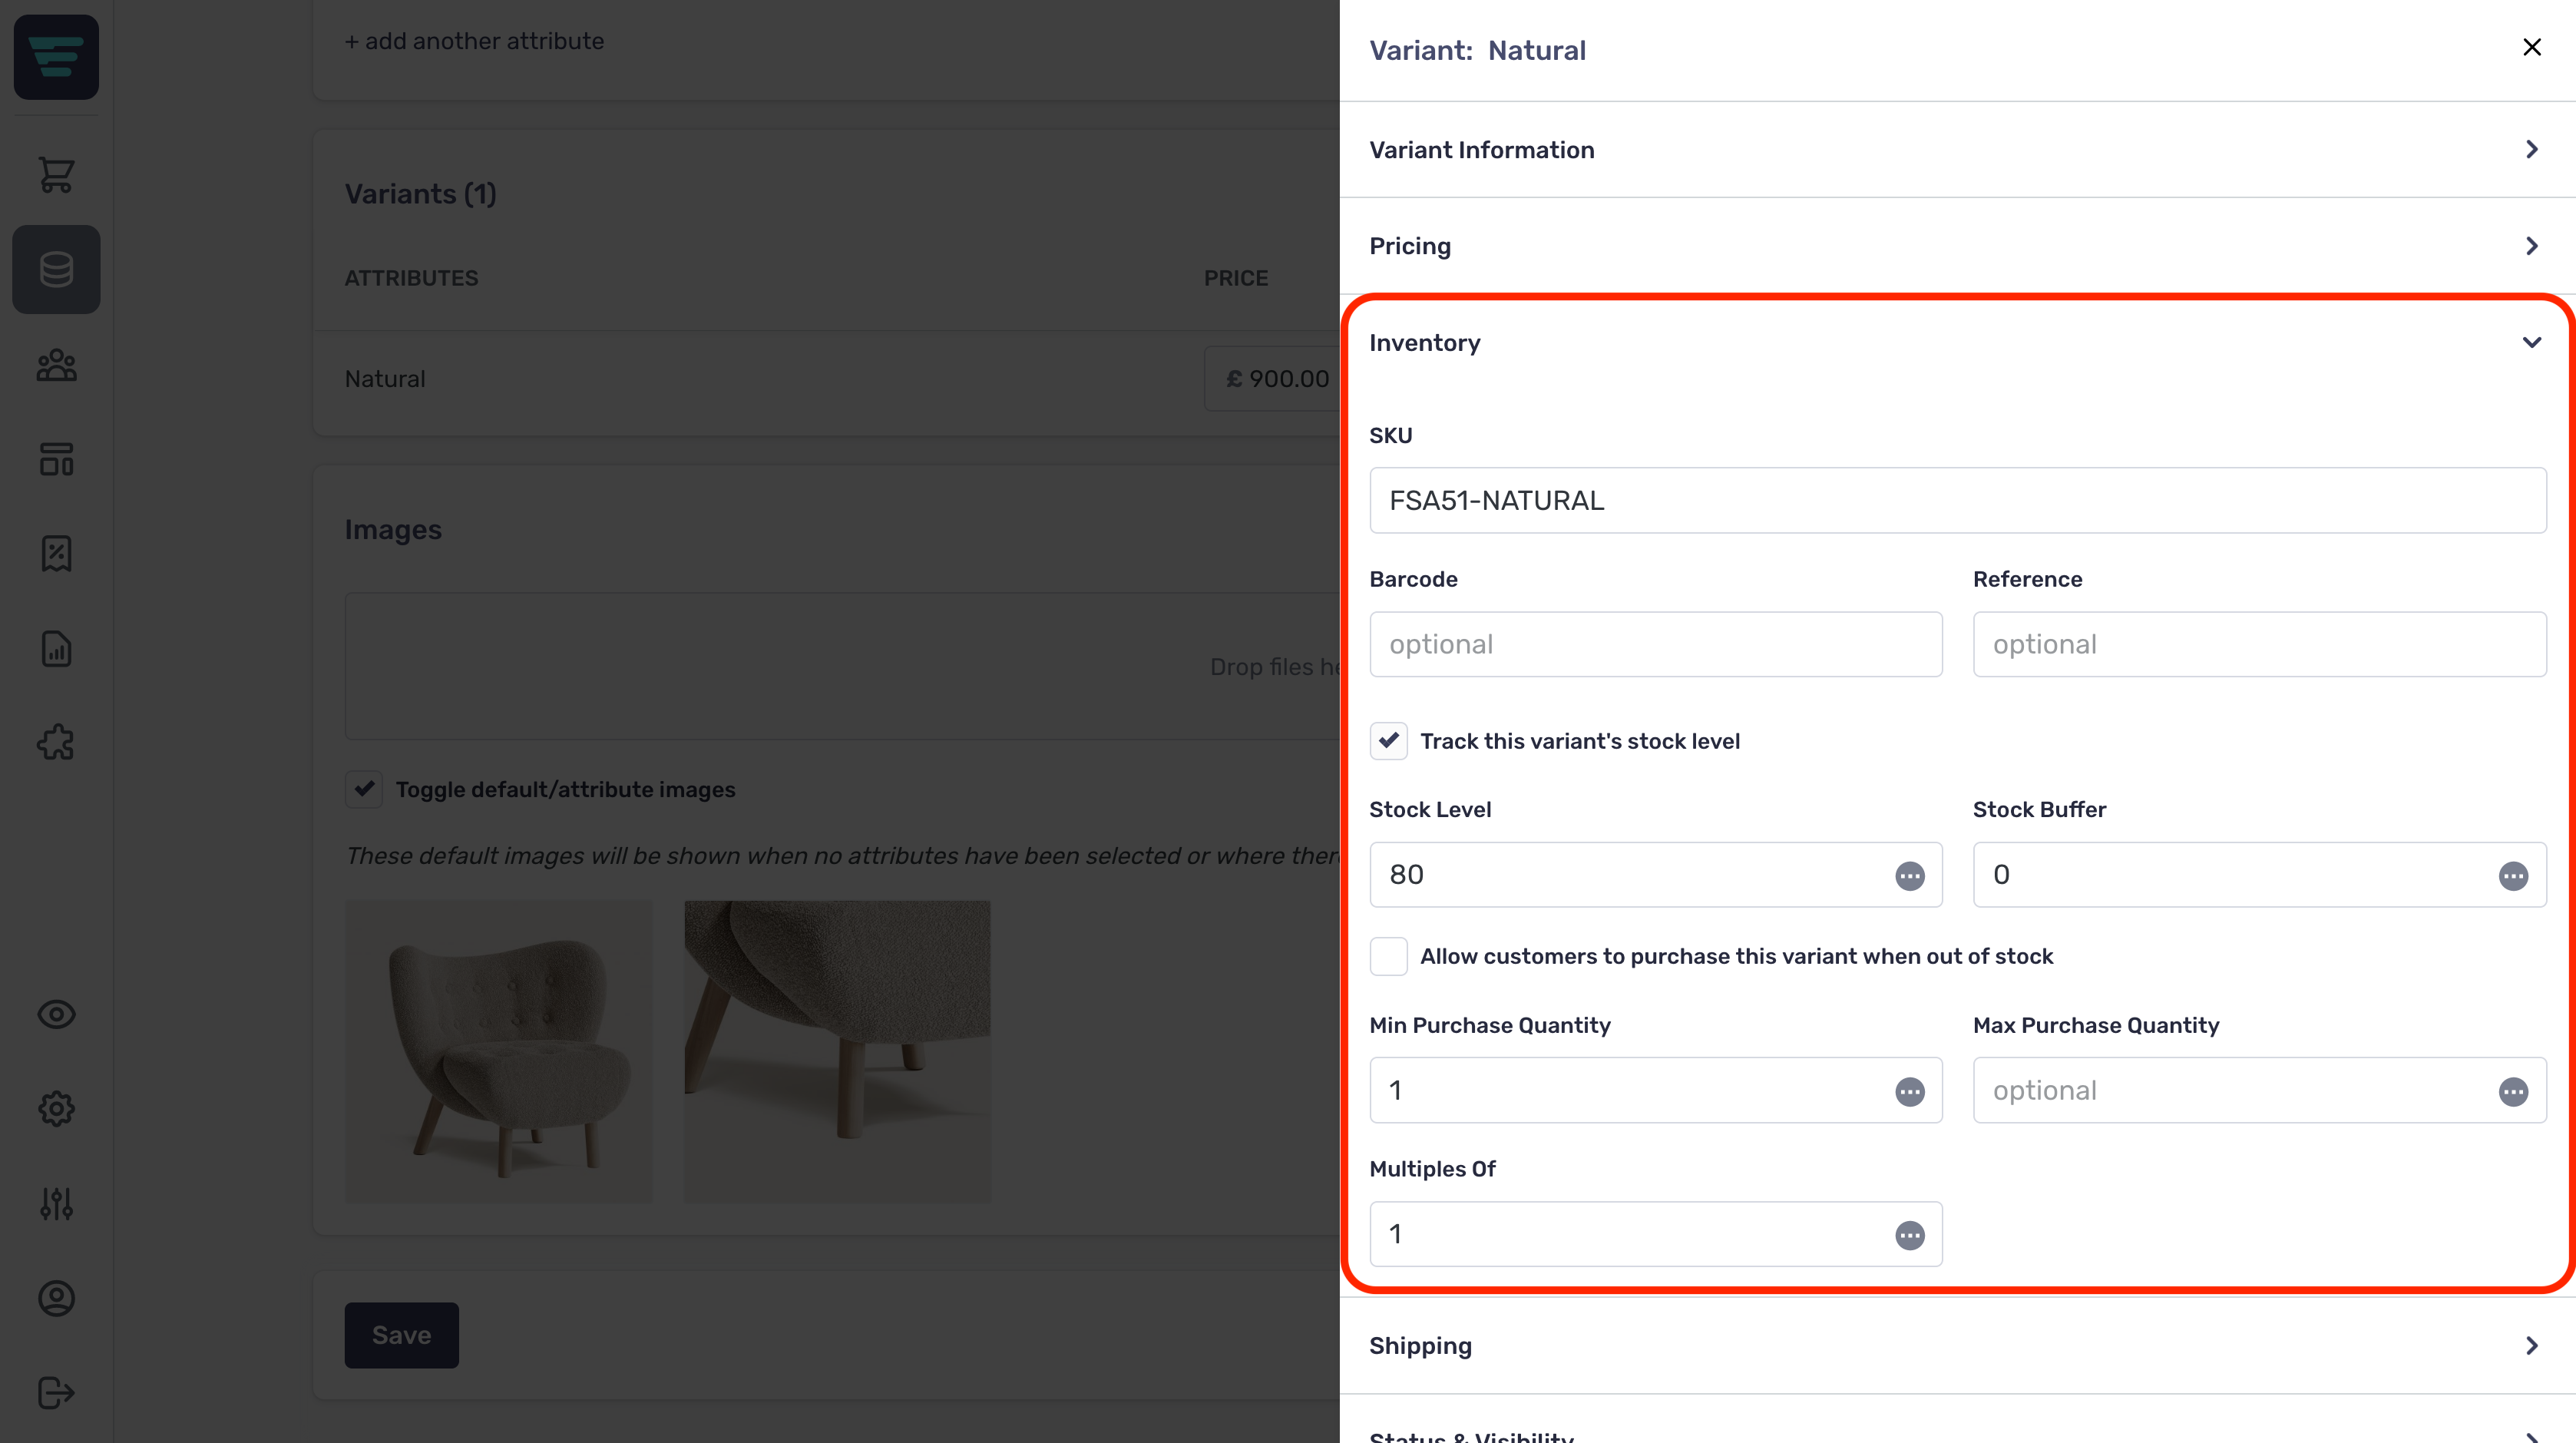This screenshot has height=1443, width=2576.
Task: Click the Drop files image upload area
Action: (x=842, y=666)
